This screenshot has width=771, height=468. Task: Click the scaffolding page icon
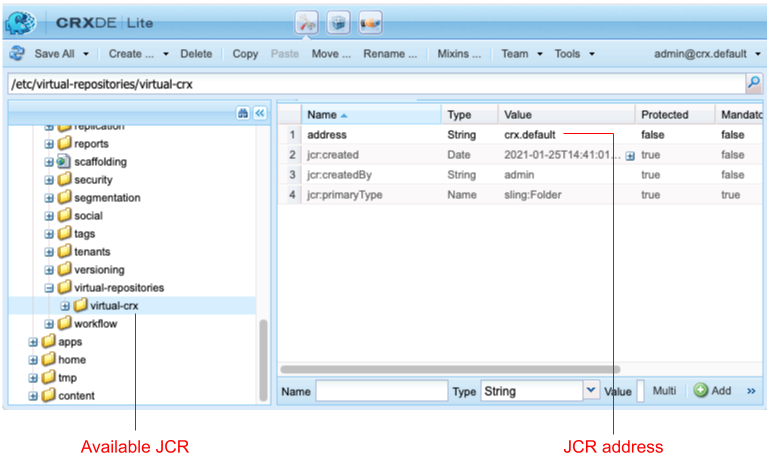click(63, 161)
